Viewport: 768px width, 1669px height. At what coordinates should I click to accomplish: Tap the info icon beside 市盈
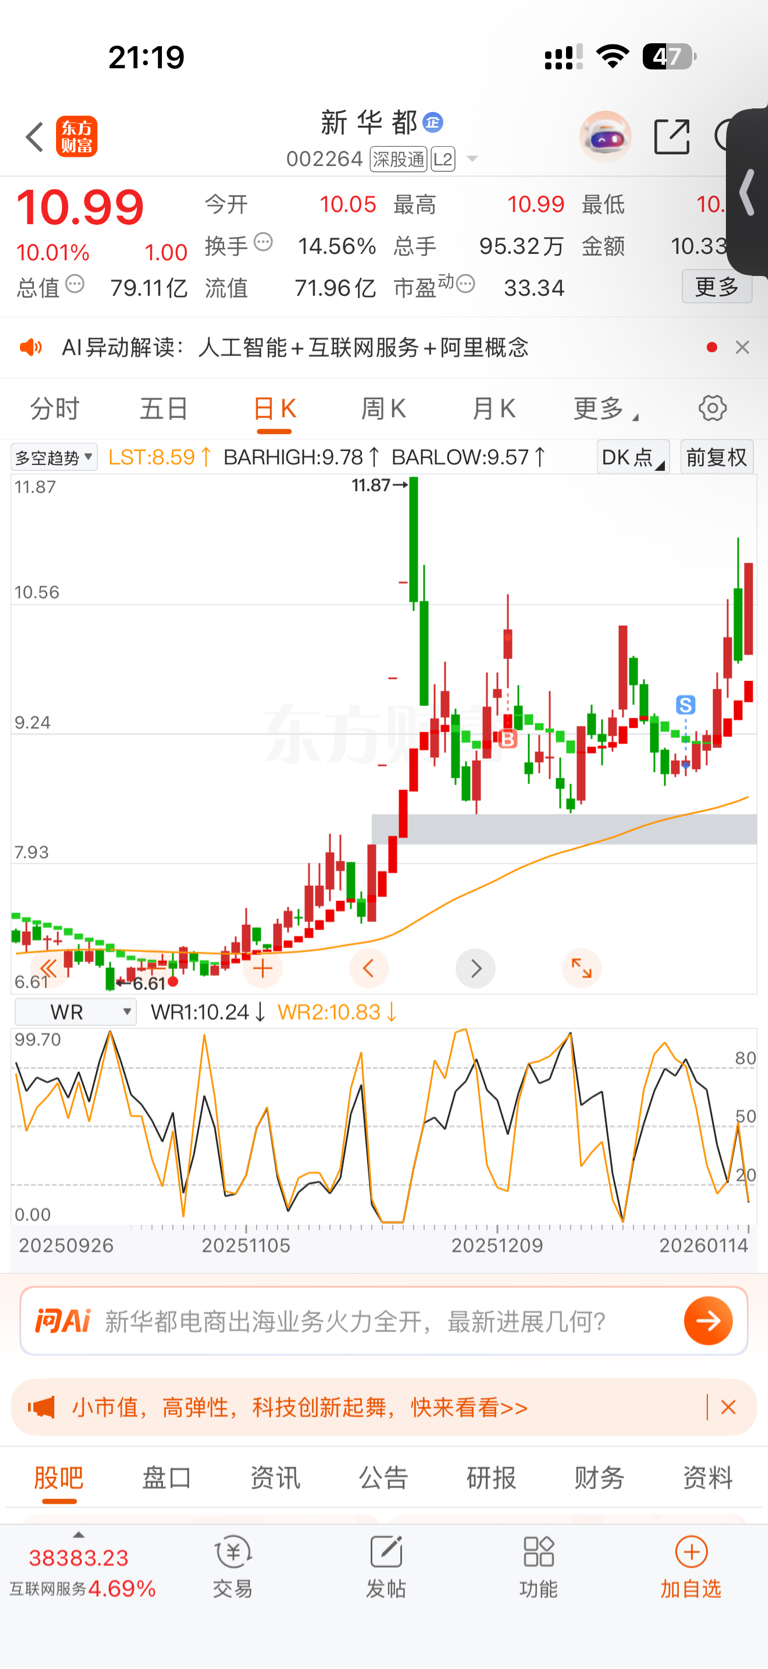pos(465,285)
